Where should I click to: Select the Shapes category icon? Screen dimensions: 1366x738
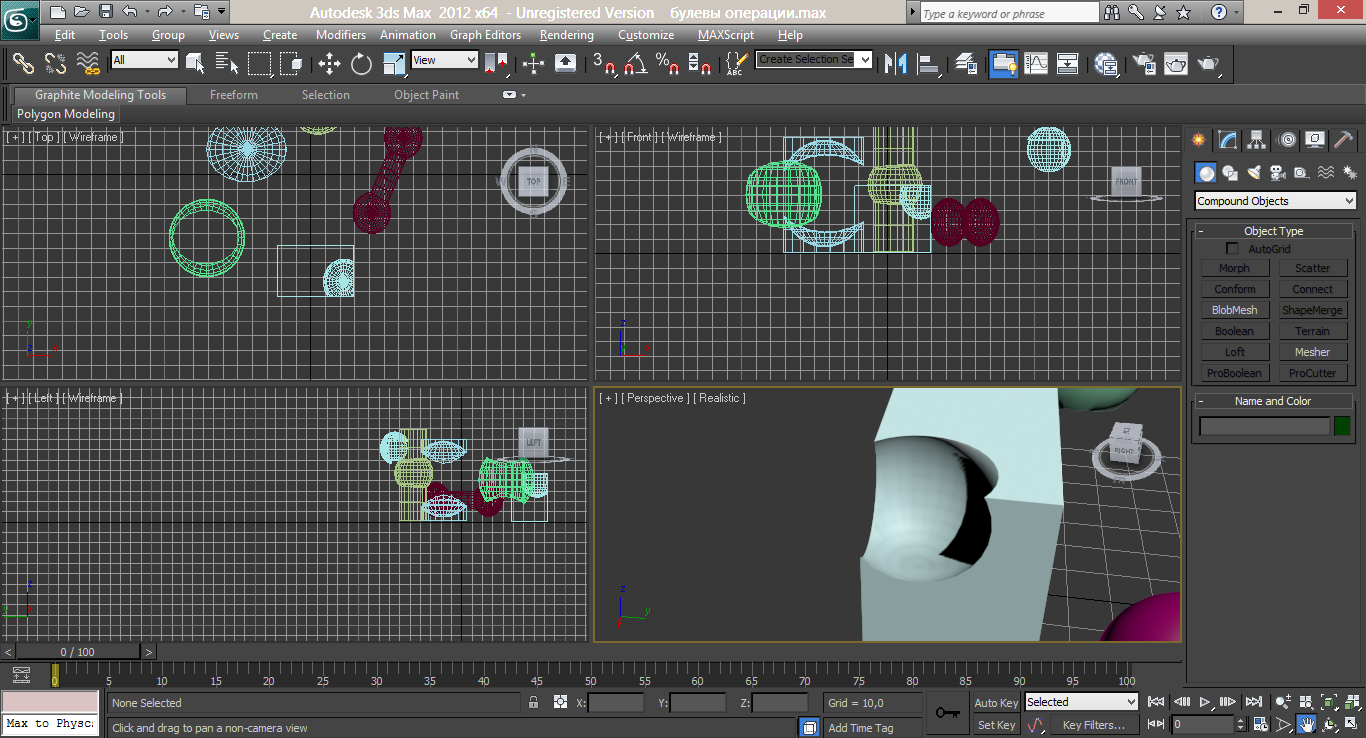click(x=1230, y=173)
